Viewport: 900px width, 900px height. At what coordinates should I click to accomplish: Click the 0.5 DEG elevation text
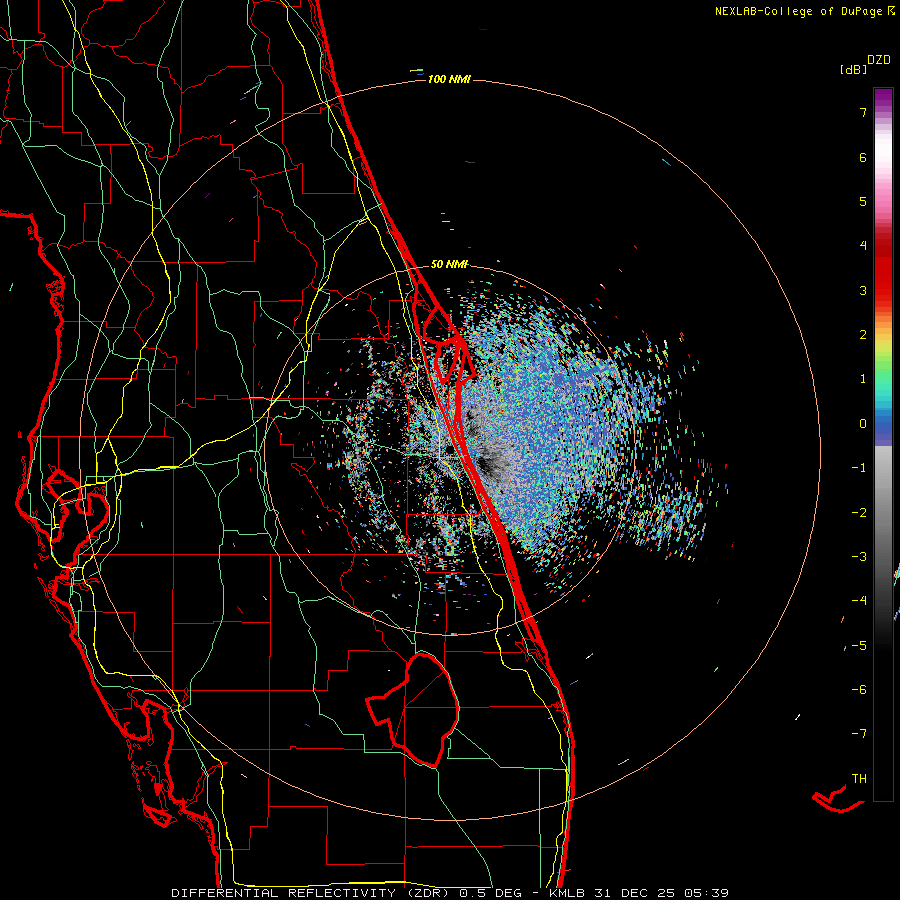pos(490,893)
